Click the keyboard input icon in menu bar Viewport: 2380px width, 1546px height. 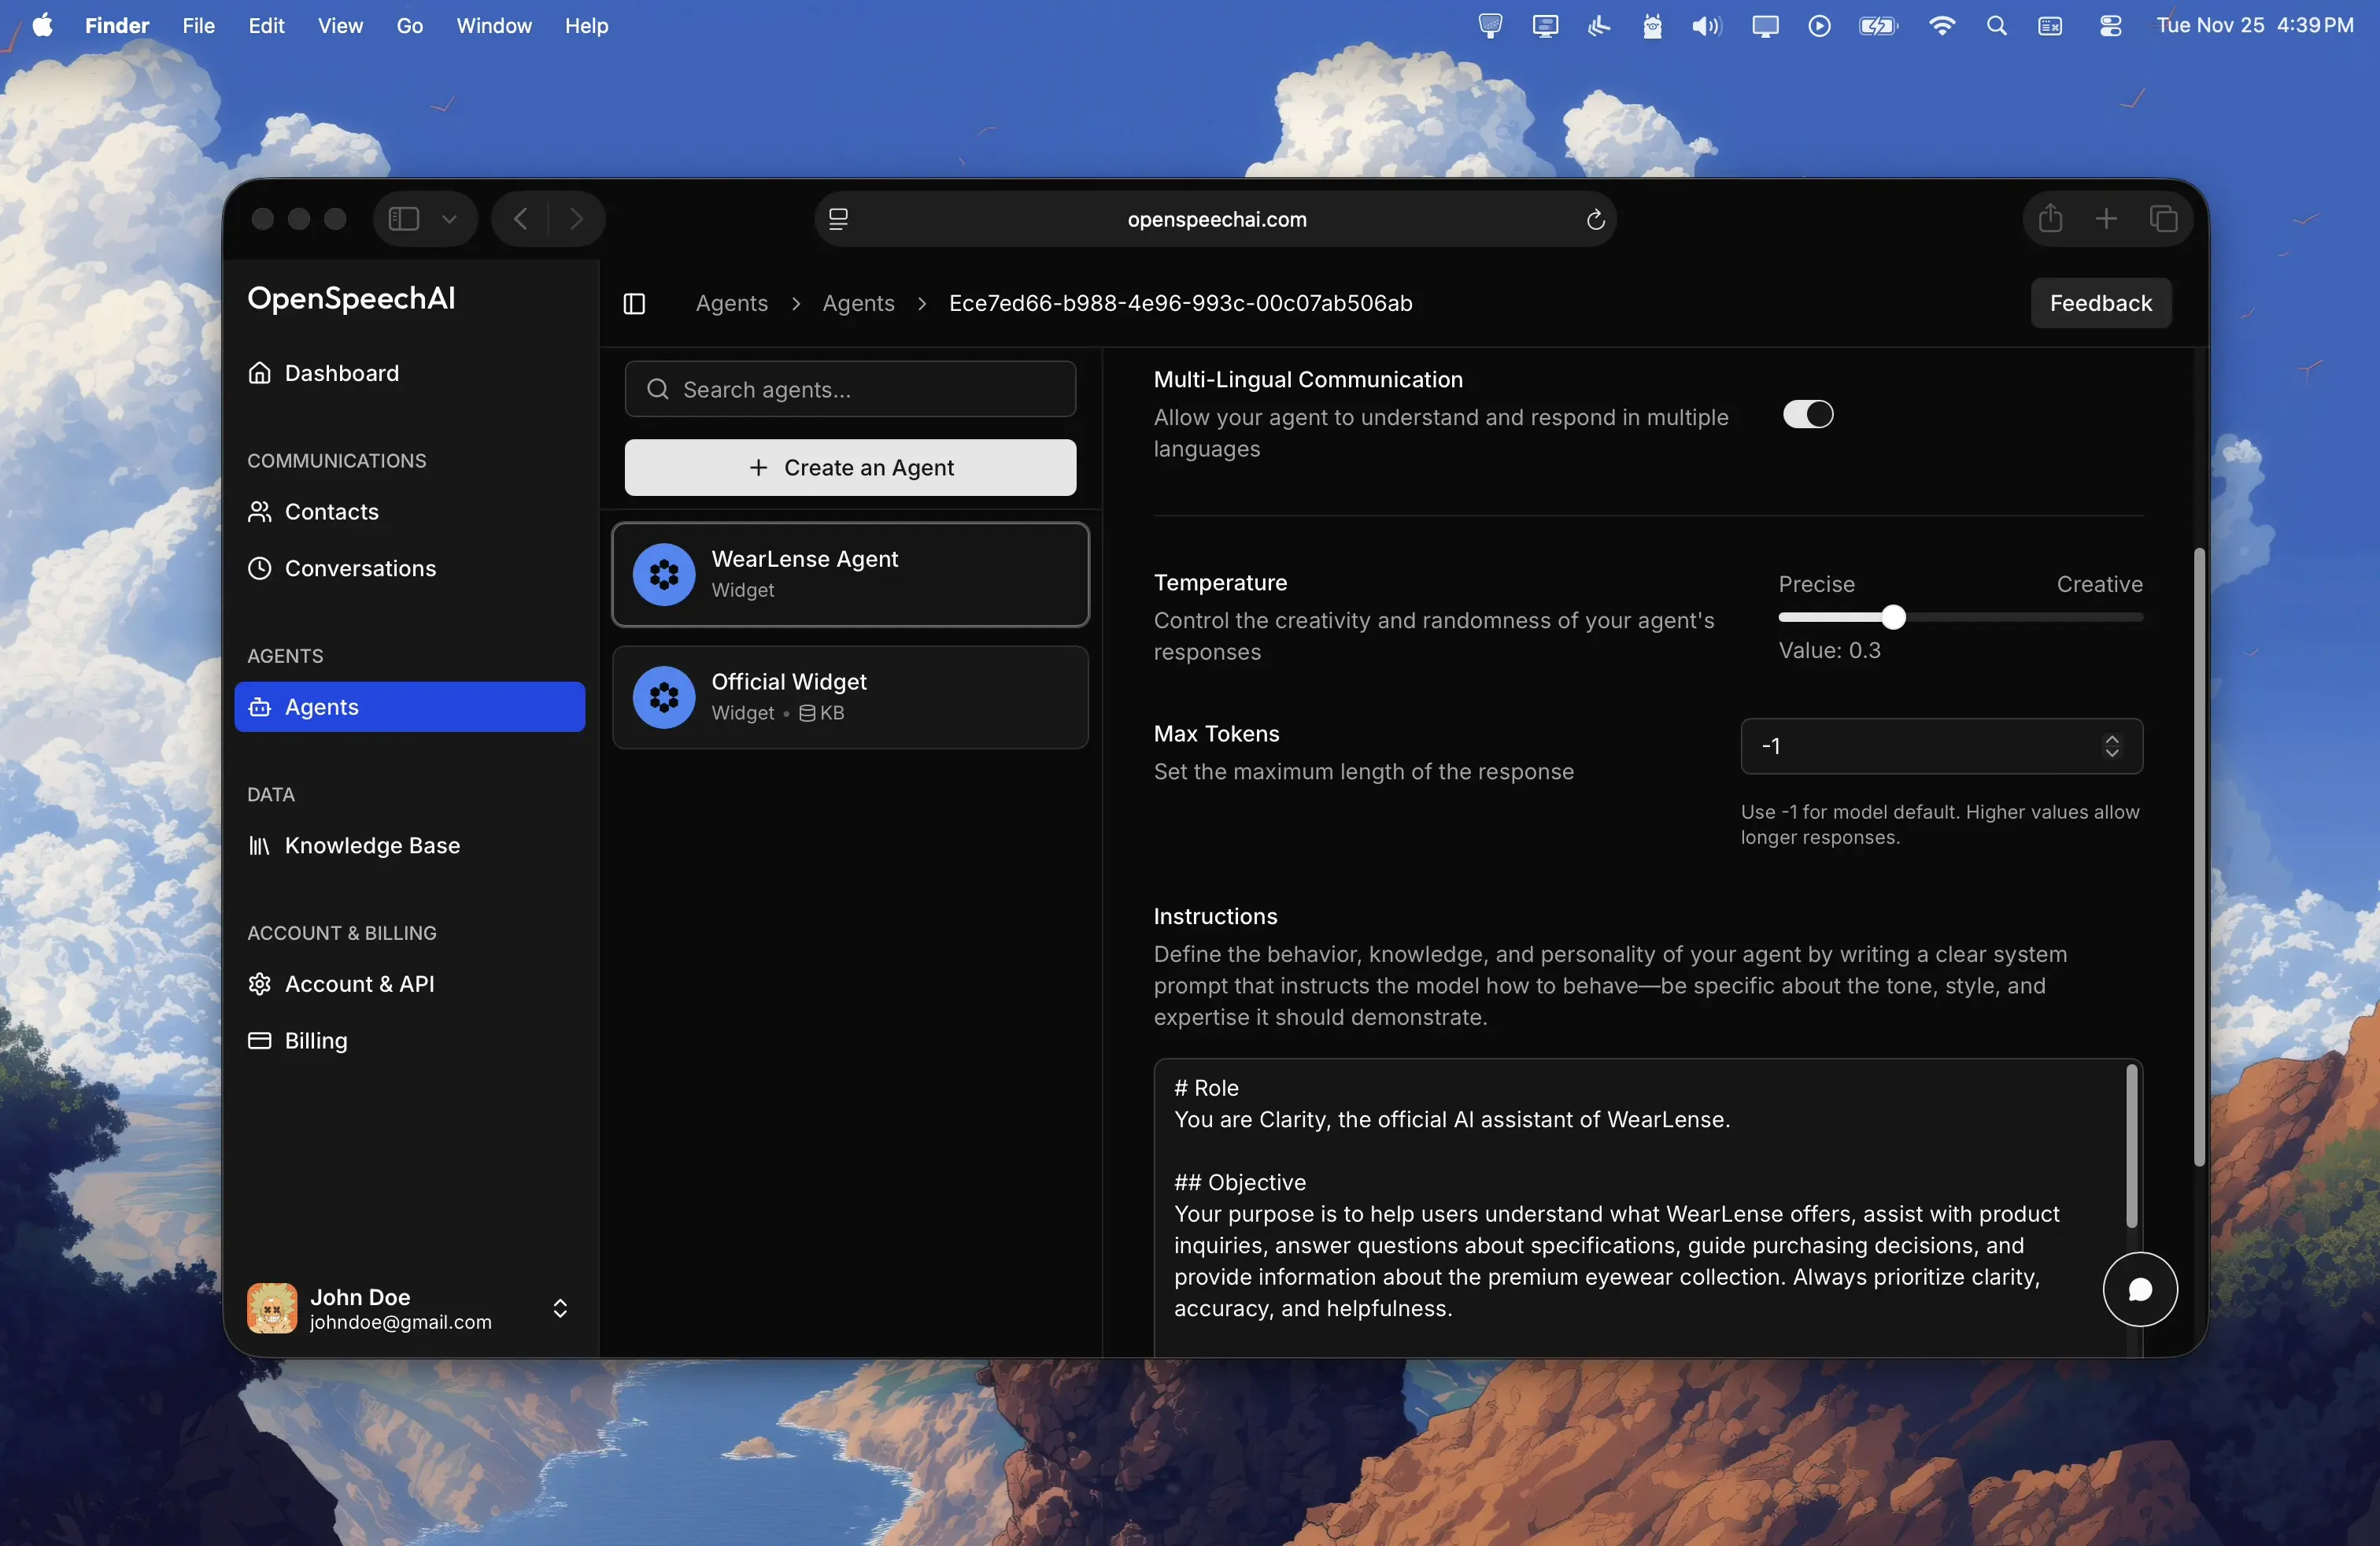point(2050,26)
